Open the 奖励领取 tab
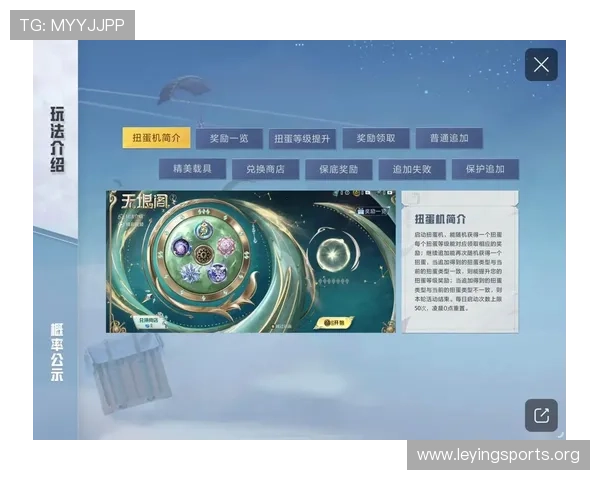Image resolution: width=600 pixels, height=480 pixels. pos(376,138)
